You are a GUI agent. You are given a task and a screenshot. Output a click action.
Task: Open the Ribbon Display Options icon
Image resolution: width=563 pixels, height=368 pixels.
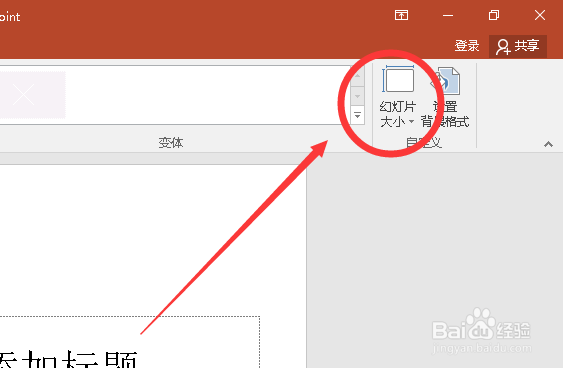401,15
